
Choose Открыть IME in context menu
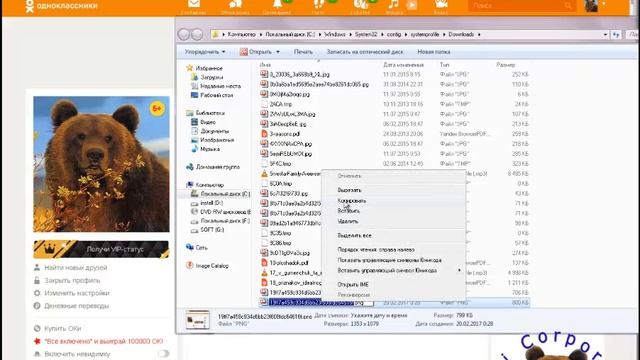pos(353,284)
